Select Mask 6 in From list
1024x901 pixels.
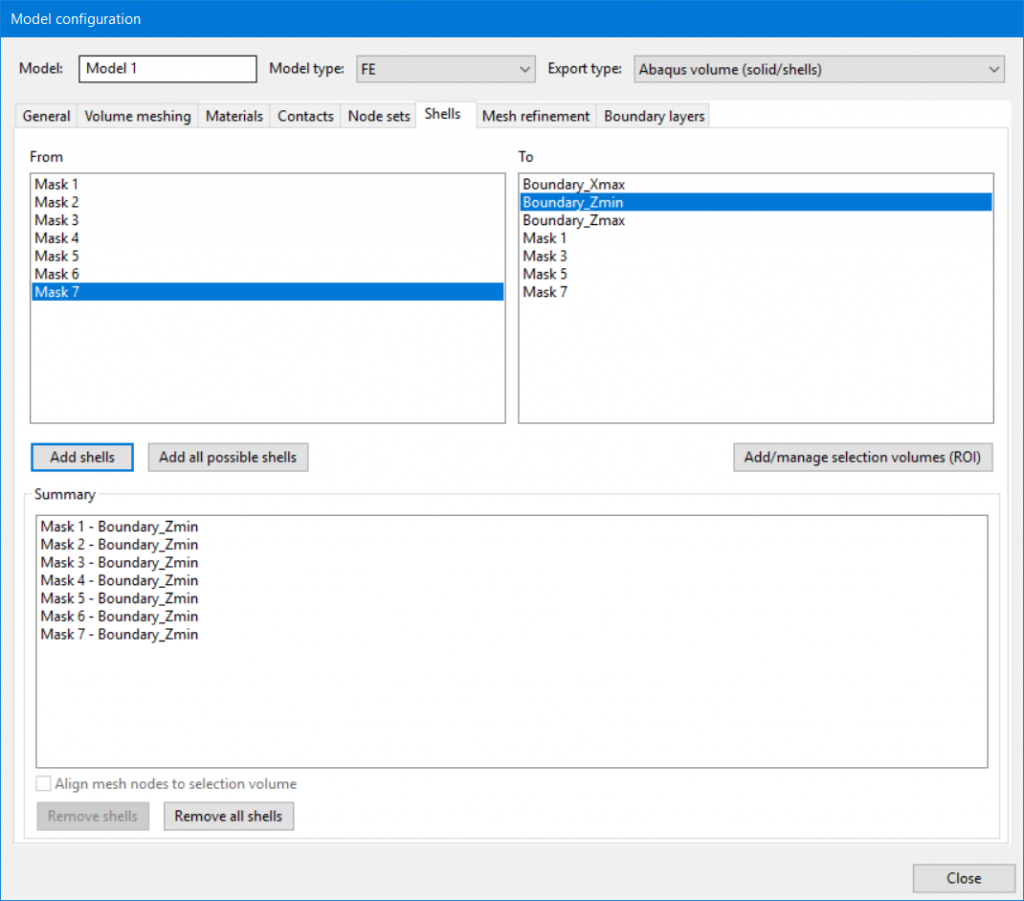click(268, 274)
